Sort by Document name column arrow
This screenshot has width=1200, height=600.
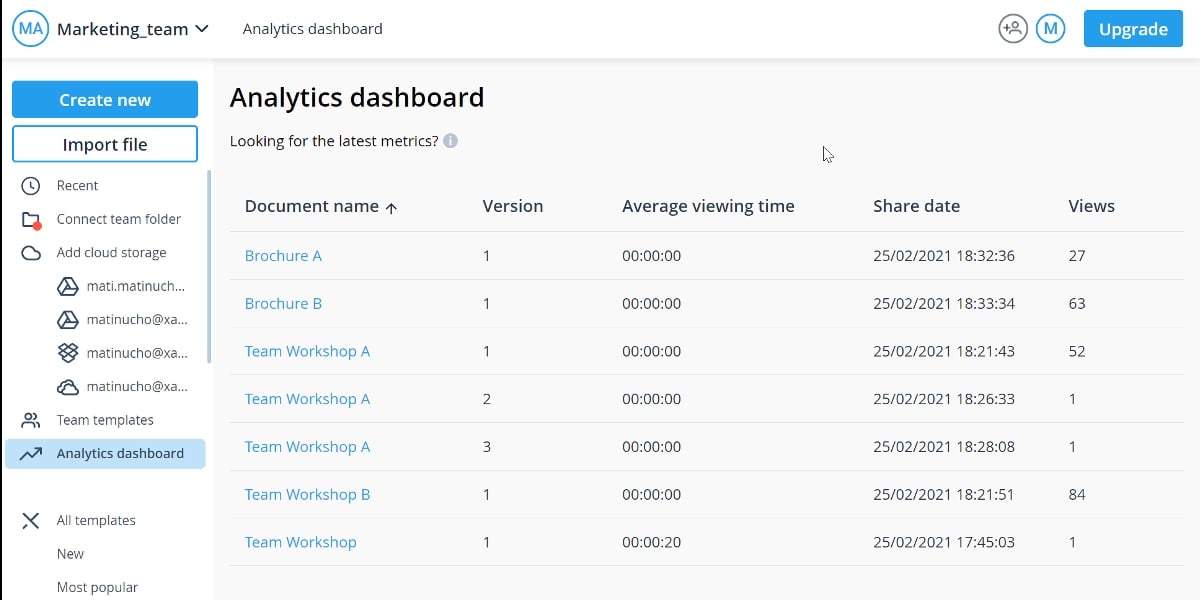coord(391,208)
